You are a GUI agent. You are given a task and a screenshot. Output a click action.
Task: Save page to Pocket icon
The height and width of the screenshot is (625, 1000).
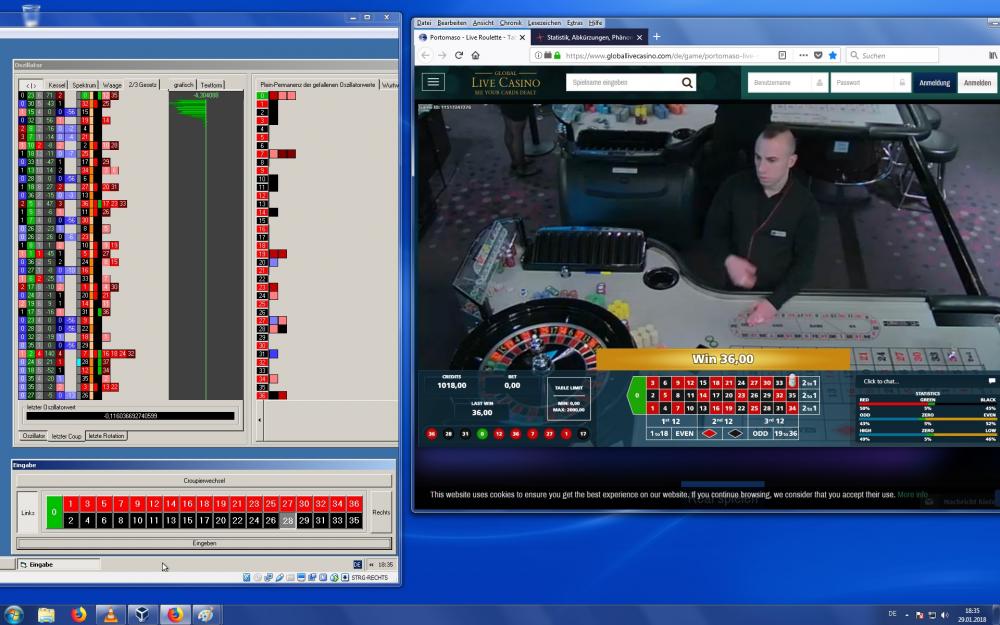[x=818, y=55]
